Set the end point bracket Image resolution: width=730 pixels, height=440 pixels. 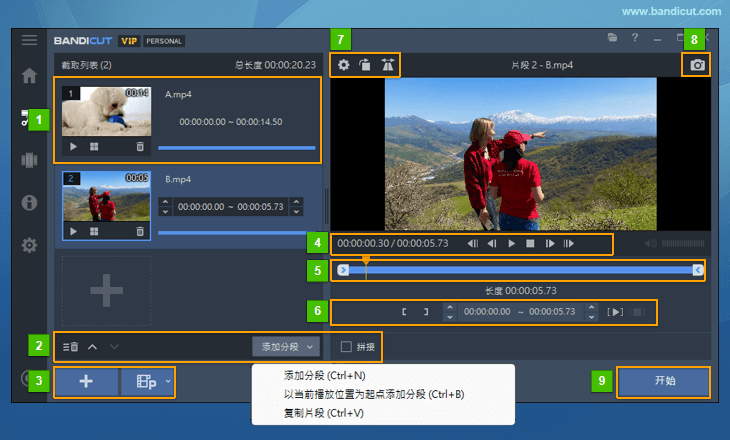pos(426,311)
